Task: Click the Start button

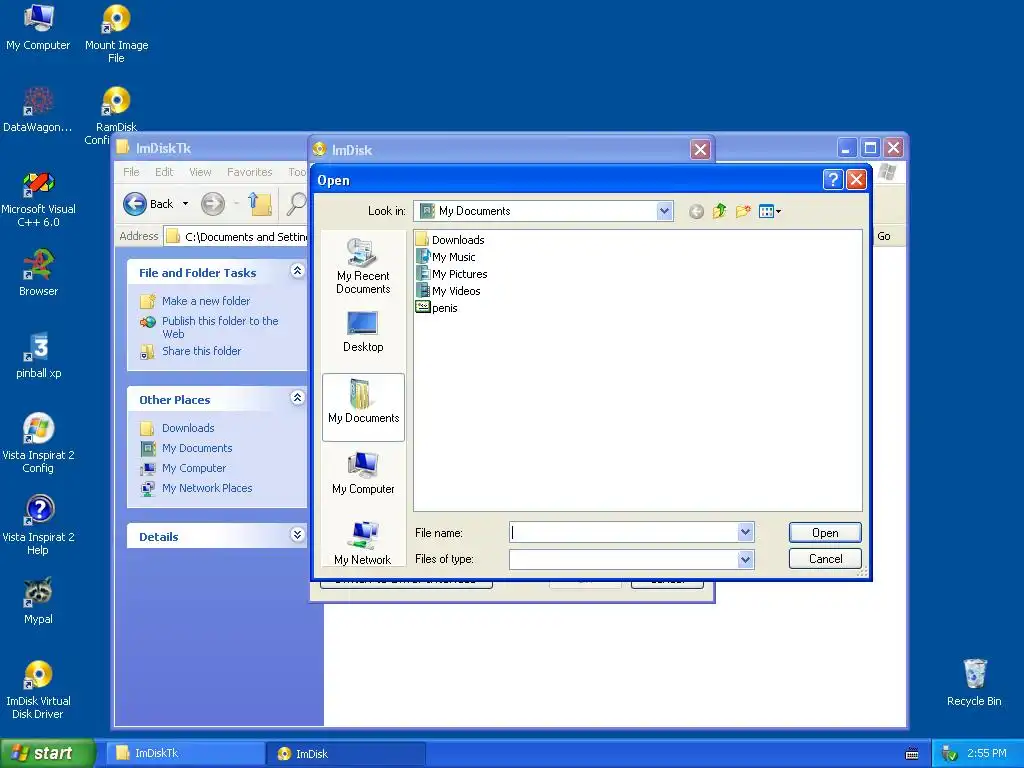Action: [x=47, y=753]
